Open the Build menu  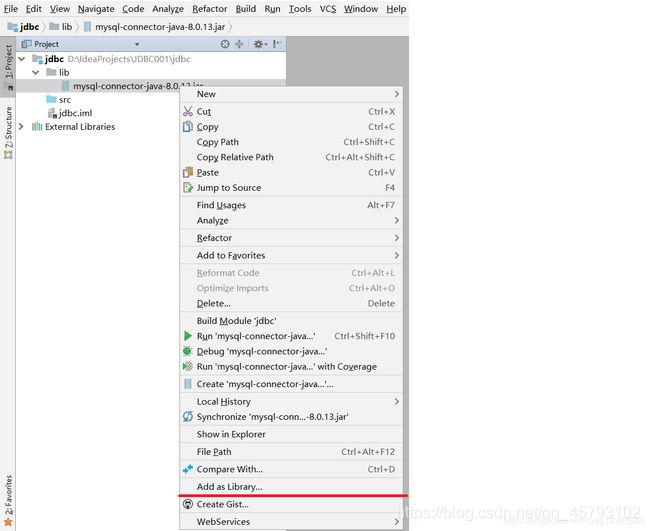[246, 9]
